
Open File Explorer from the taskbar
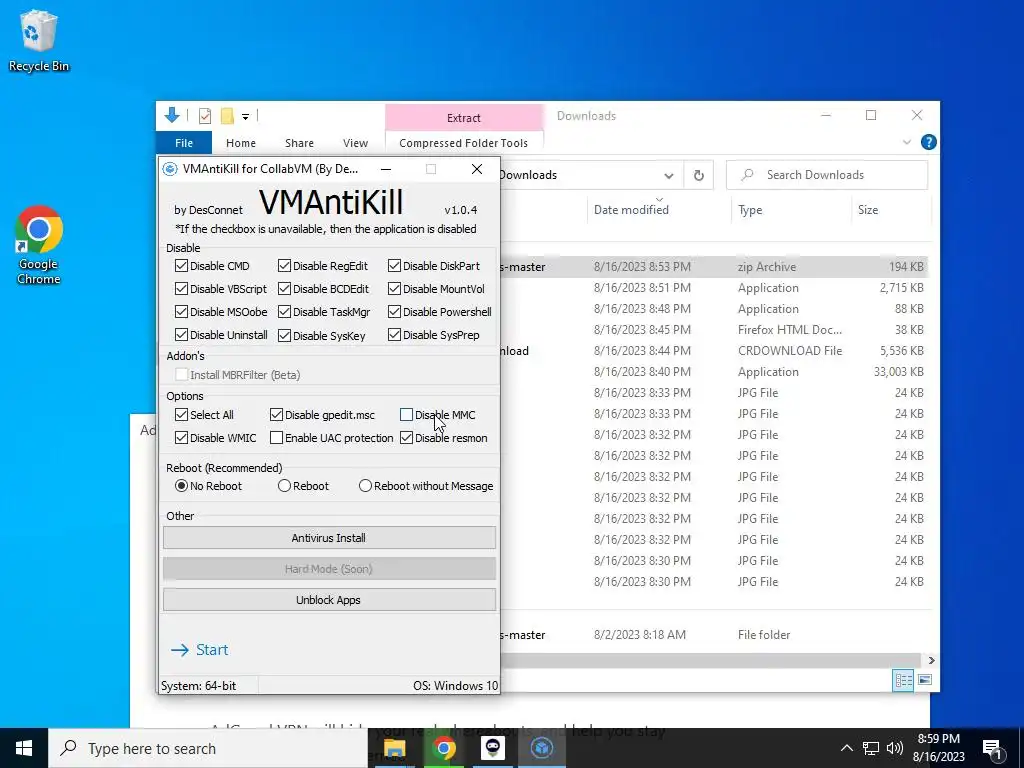point(394,748)
